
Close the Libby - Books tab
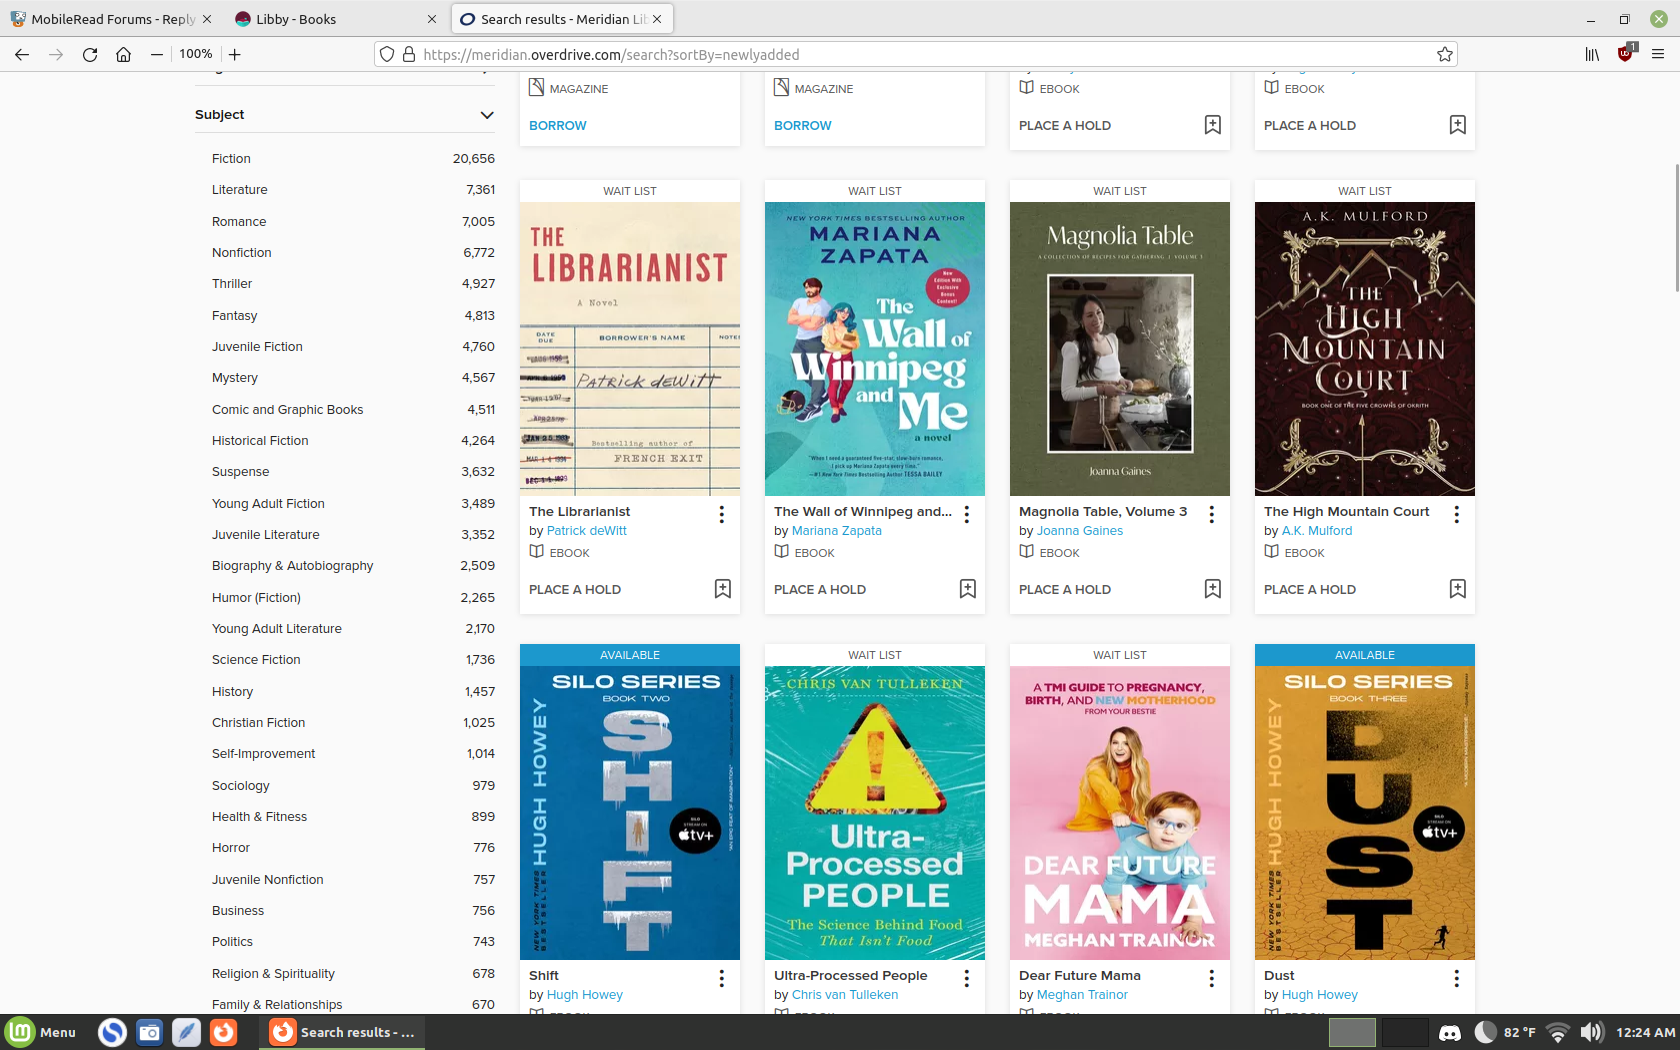pos(432,19)
